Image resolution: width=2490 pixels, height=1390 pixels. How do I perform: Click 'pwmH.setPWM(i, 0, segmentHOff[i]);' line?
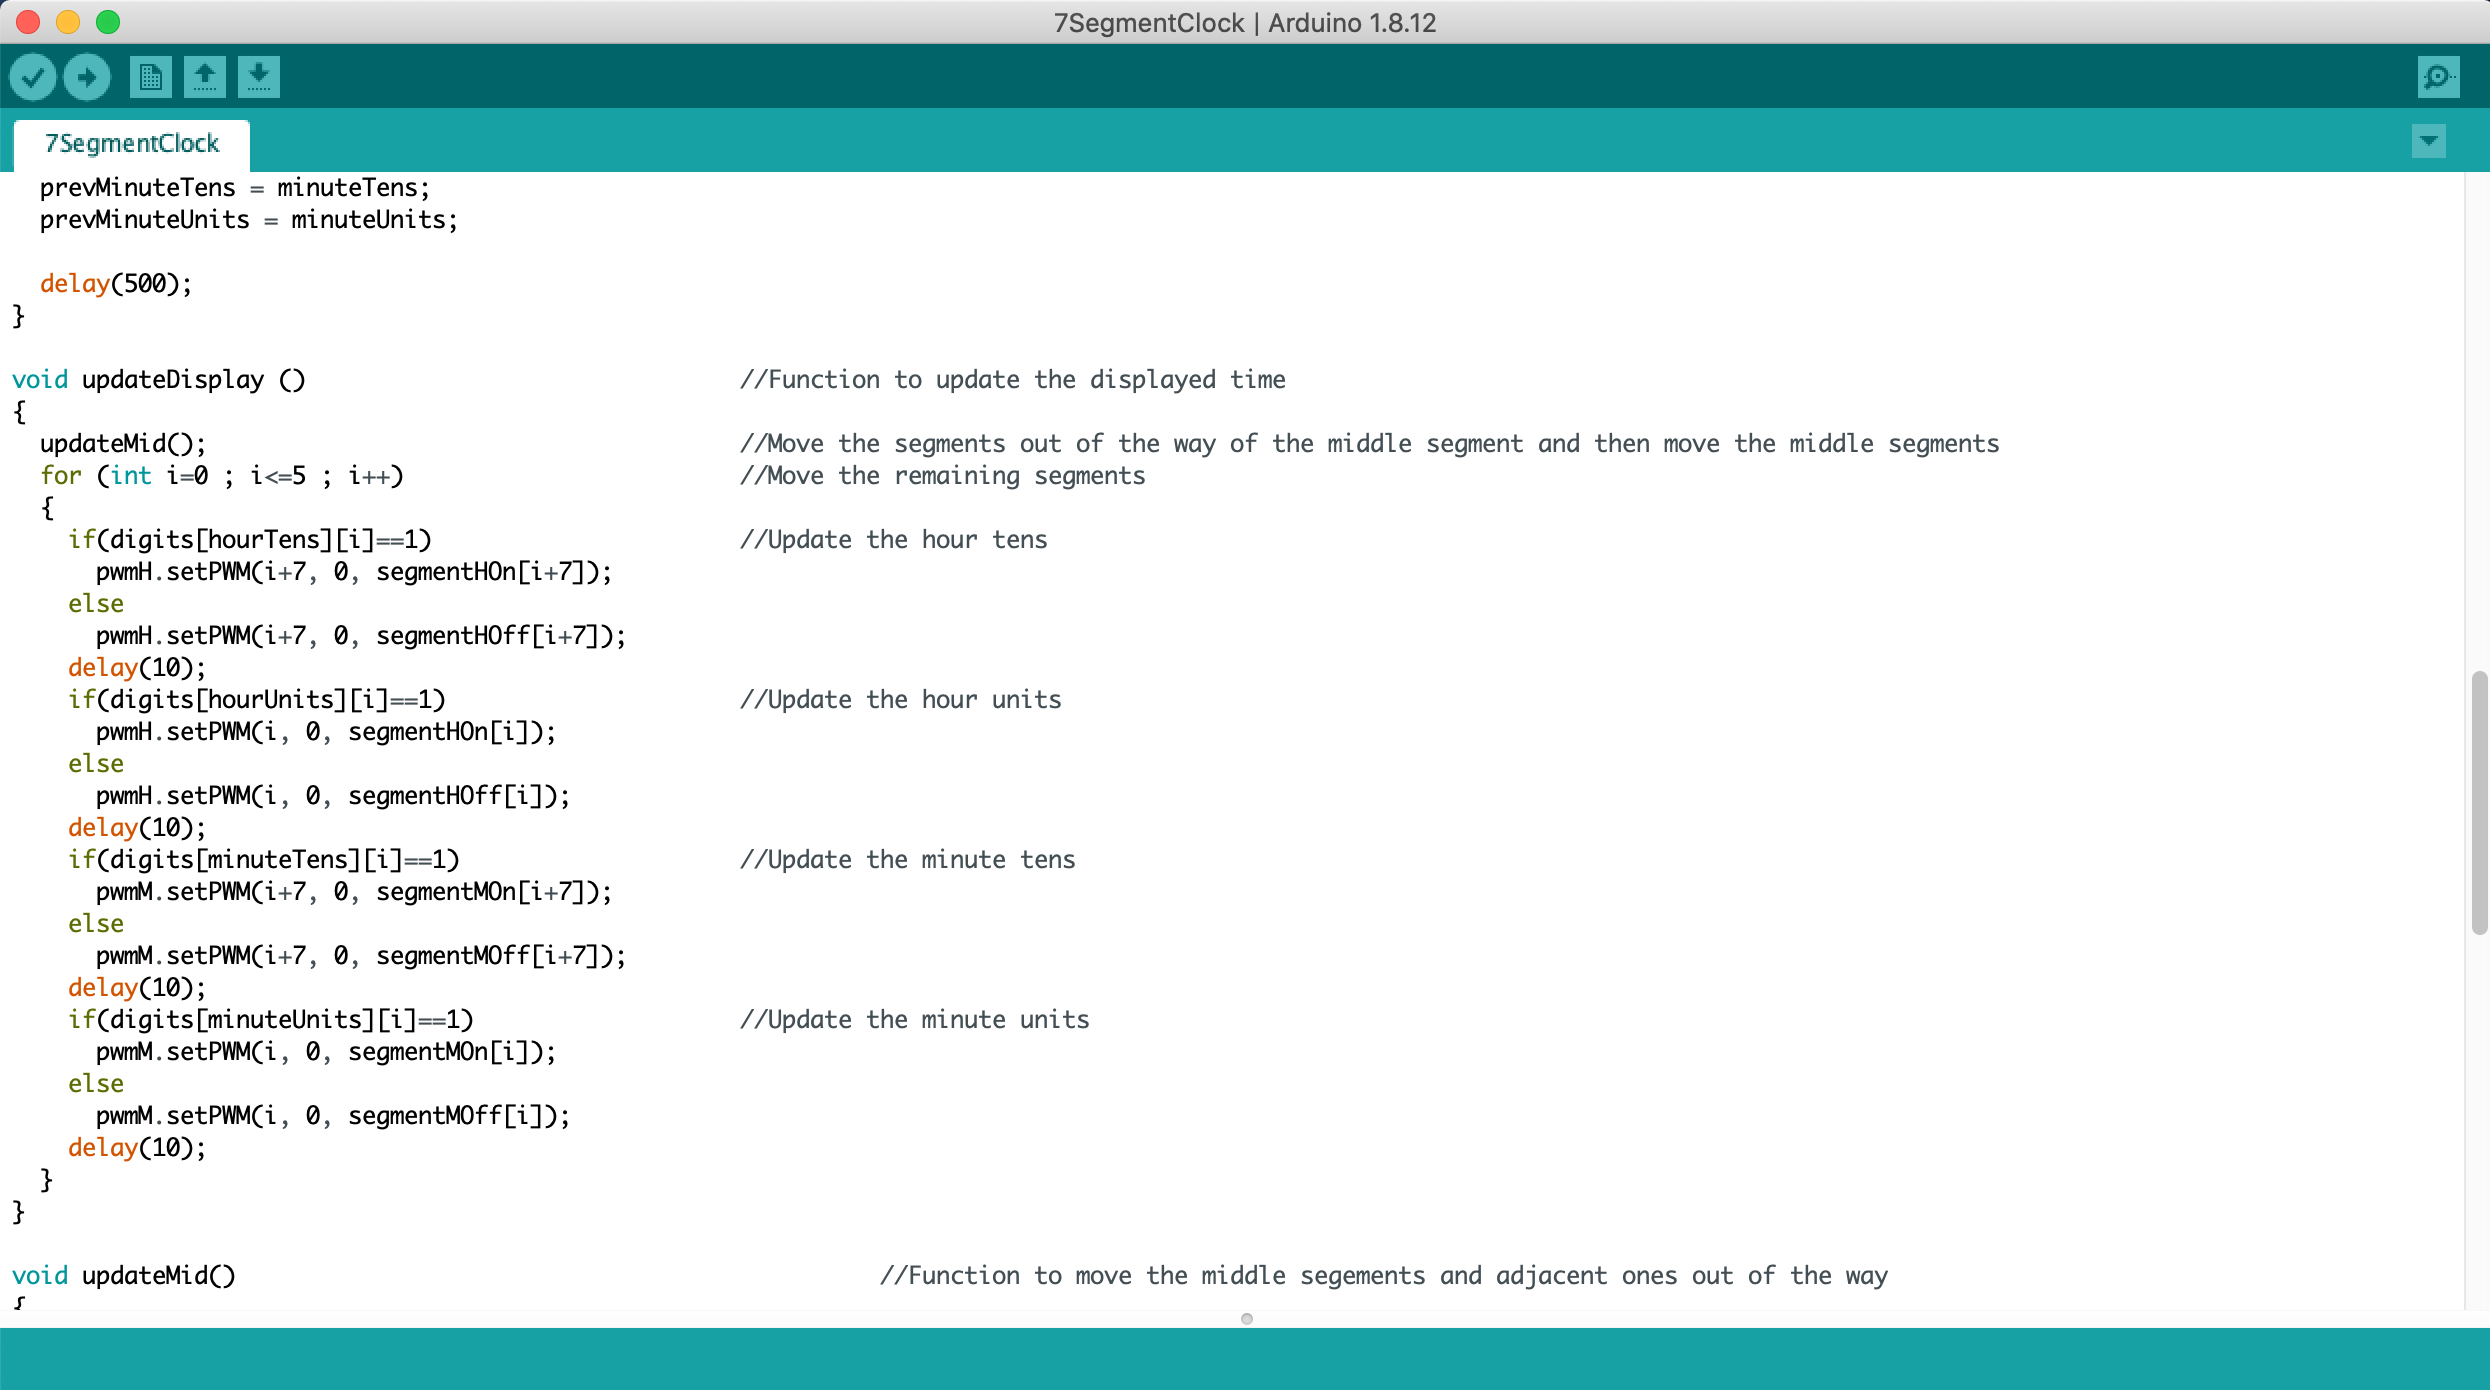333,796
